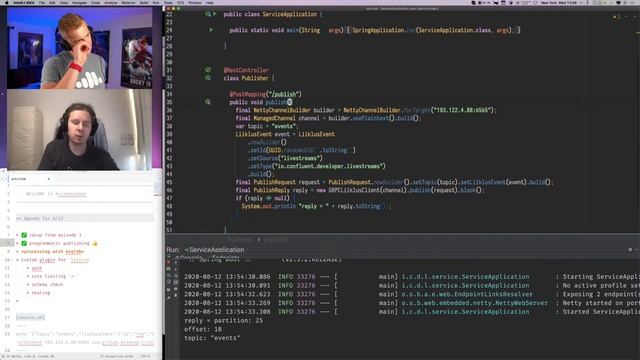
Task: Open the Edit menu
Action: pyautogui.click(x=52, y=2)
